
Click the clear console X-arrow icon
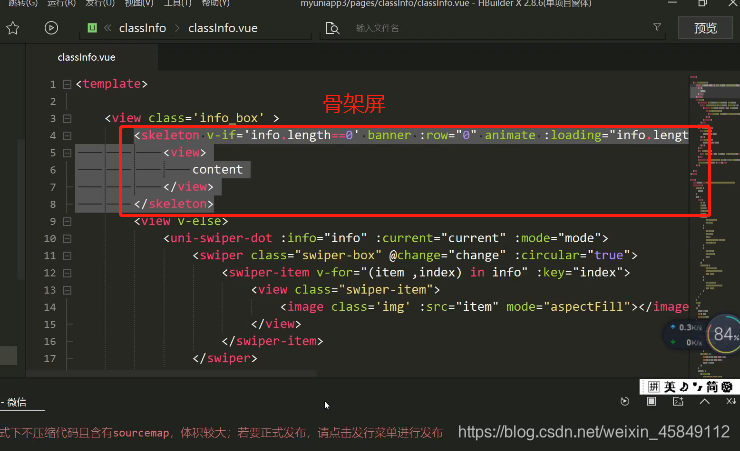point(731,401)
